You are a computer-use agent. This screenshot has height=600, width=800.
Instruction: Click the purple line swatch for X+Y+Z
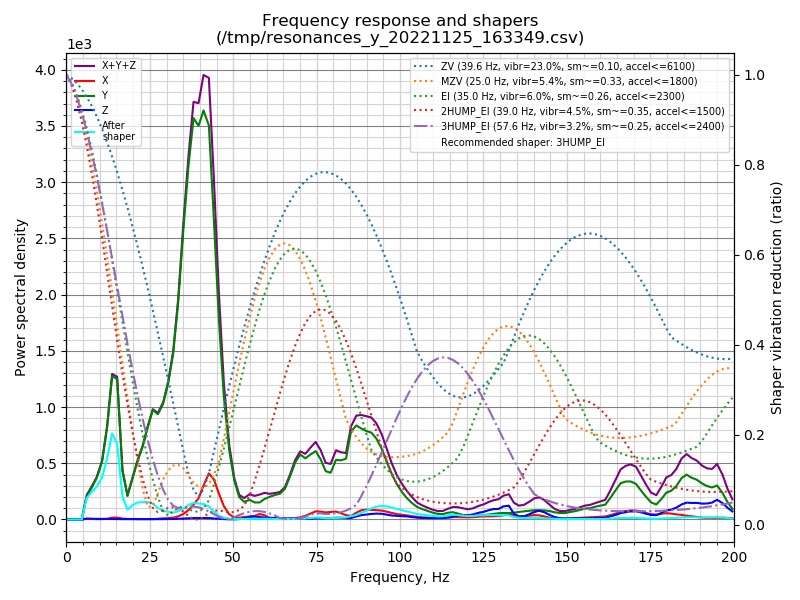(x=84, y=66)
